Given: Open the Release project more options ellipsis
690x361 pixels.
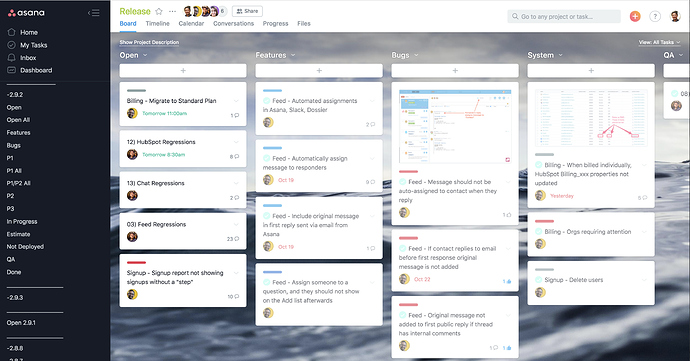Looking at the screenshot, I should point(172,11).
